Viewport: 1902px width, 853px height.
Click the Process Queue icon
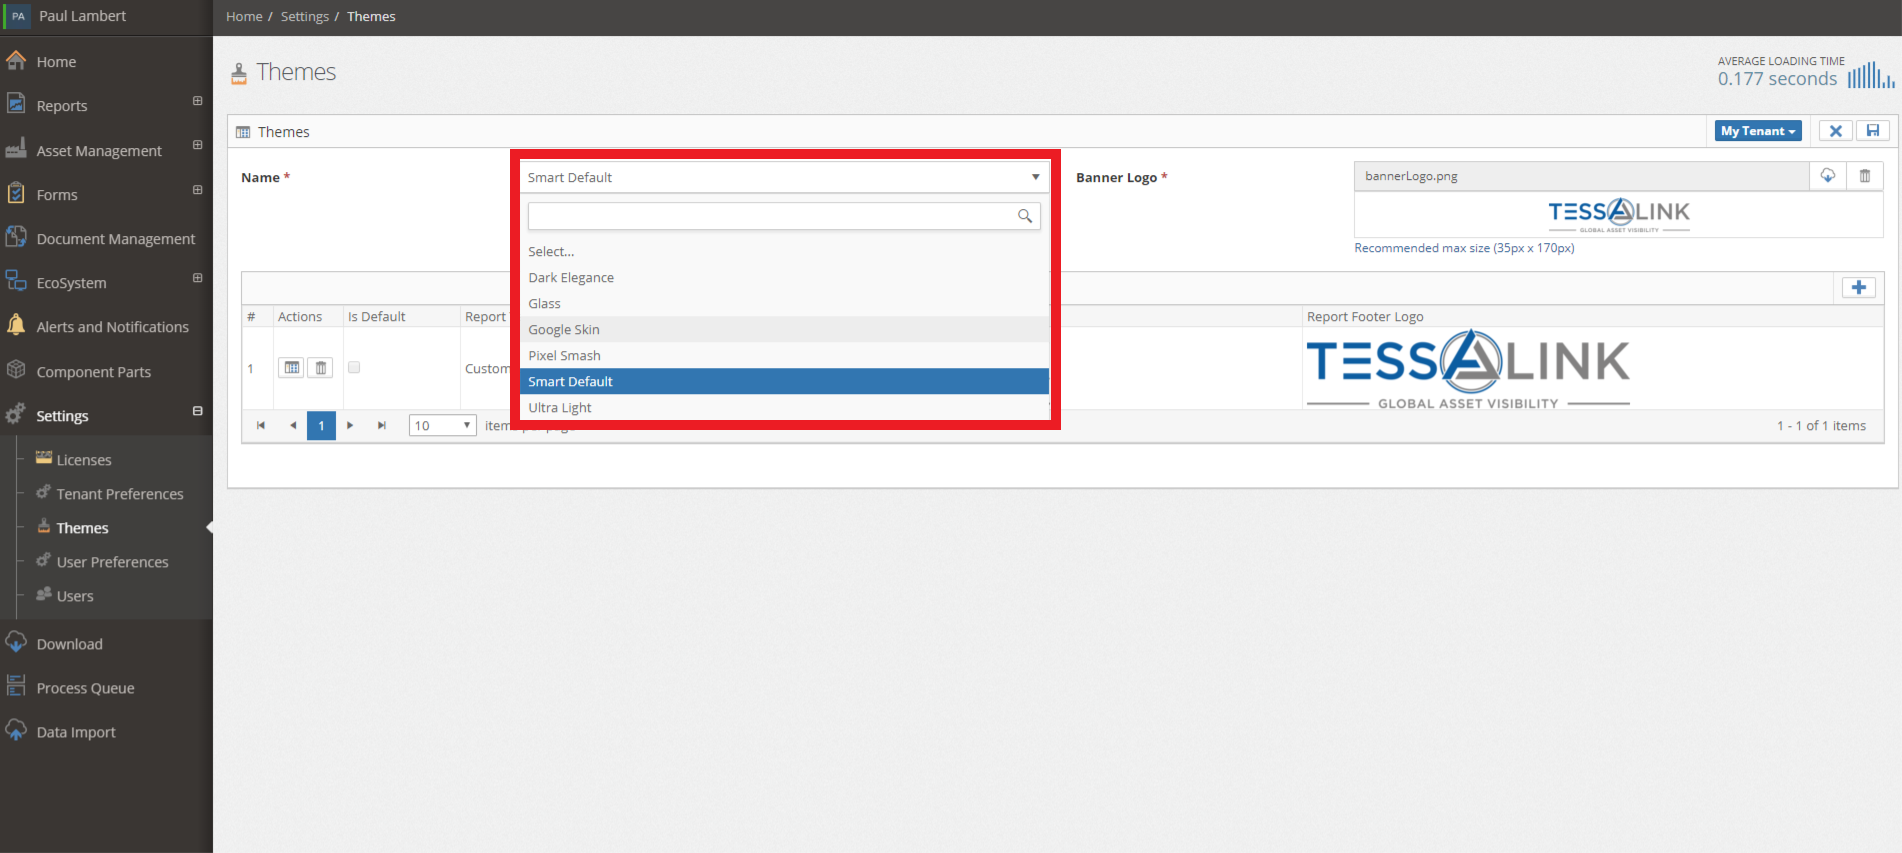(16, 686)
